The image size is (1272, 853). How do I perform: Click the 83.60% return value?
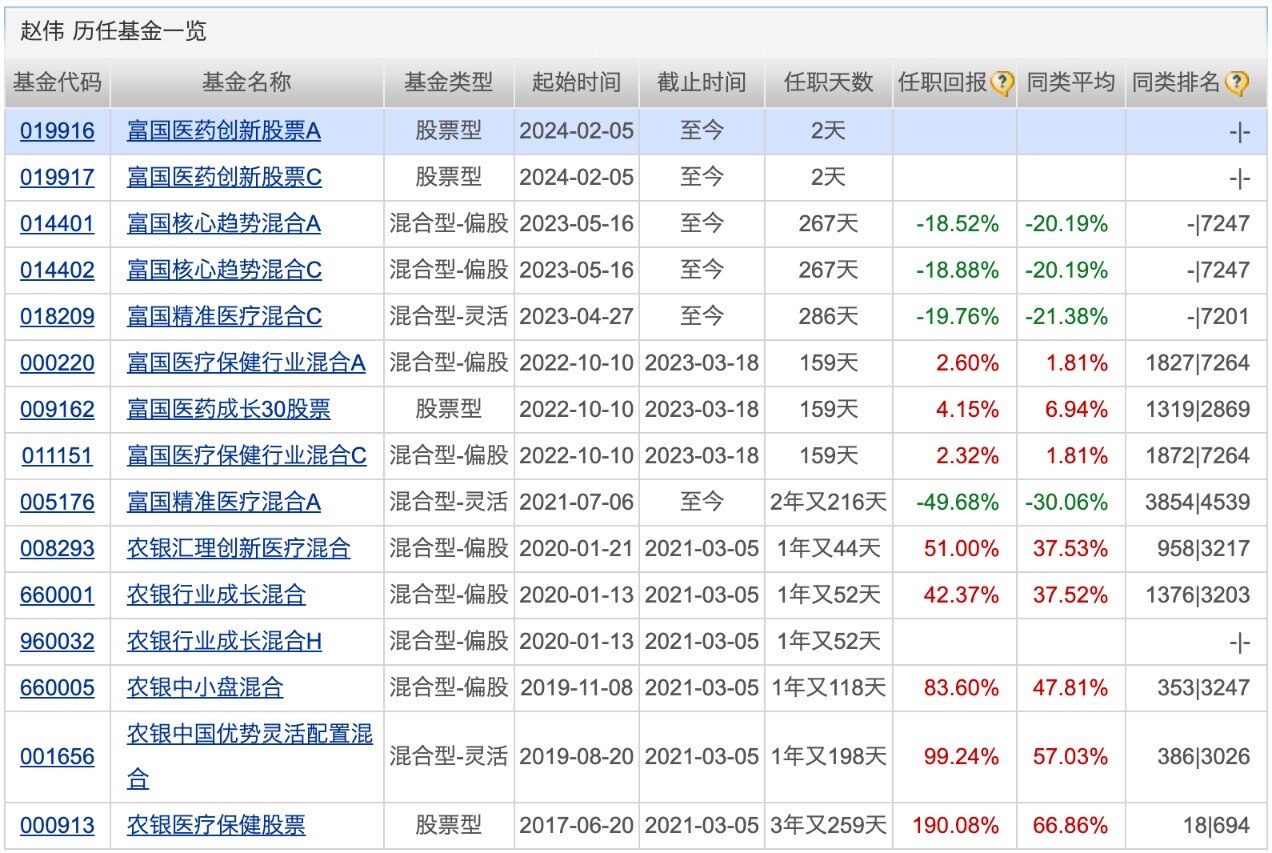coord(961,688)
